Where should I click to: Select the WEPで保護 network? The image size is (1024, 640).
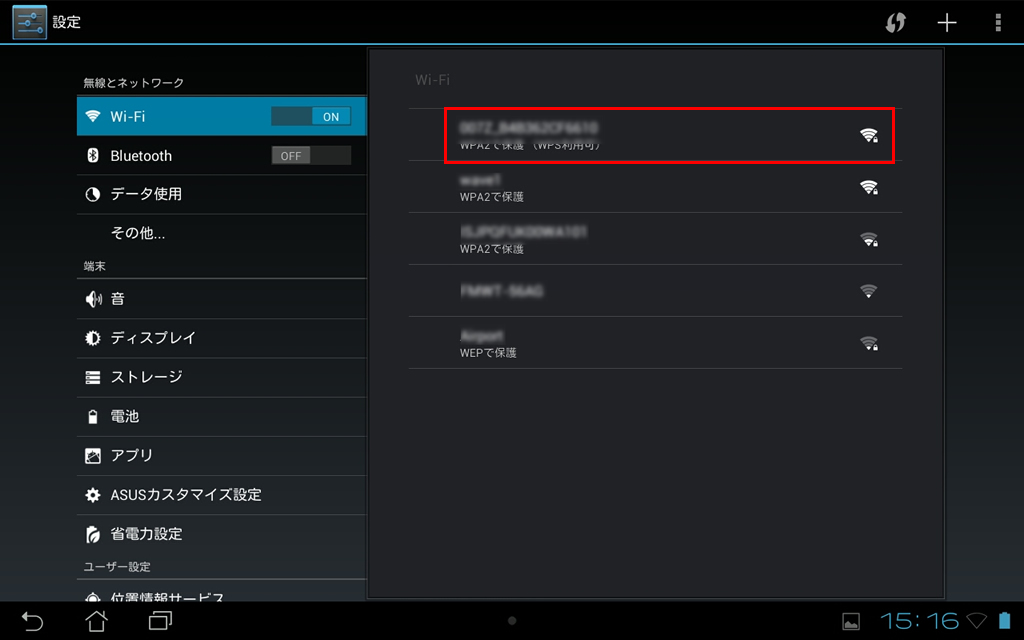point(656,343)
